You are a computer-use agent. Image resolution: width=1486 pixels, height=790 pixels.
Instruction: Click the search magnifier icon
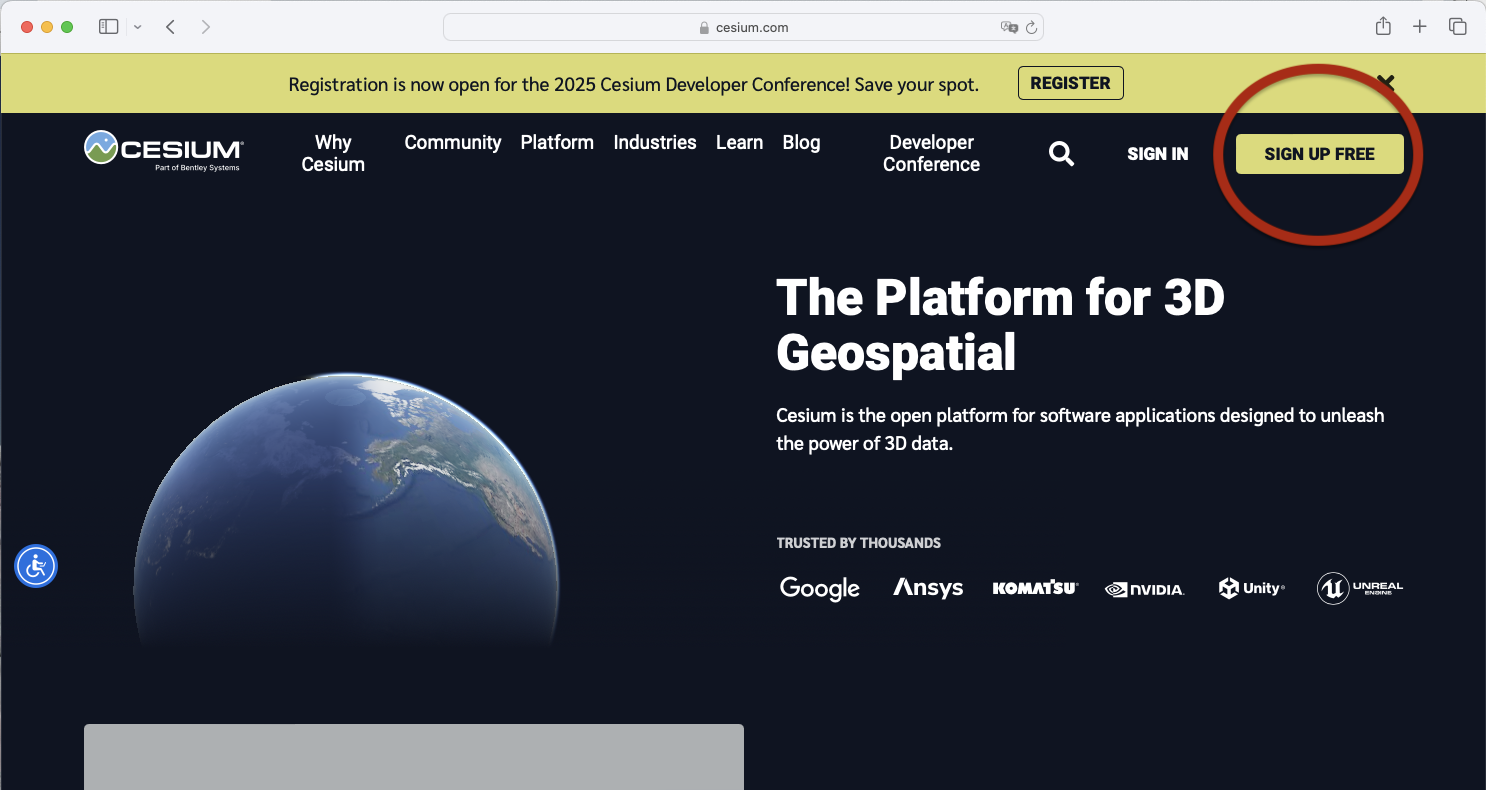click(x=1061, y=154)
